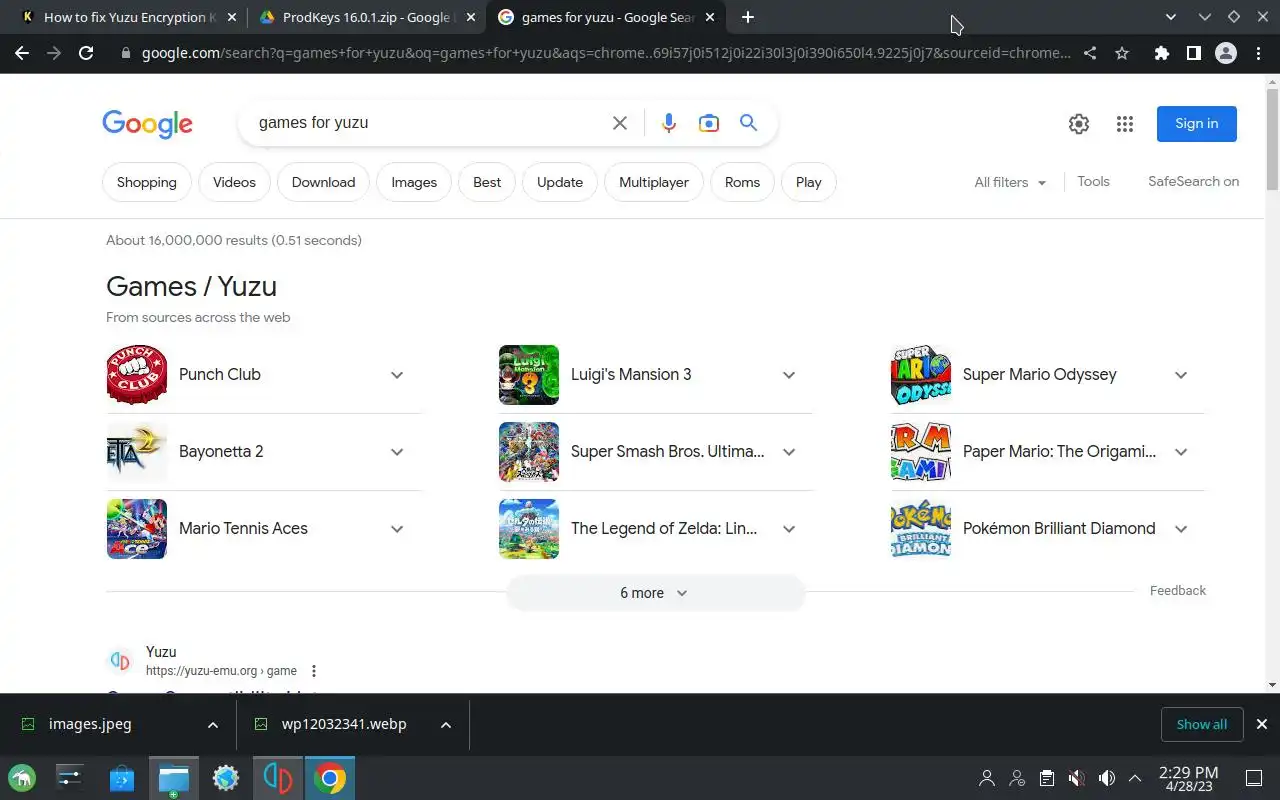Open the Discover store taskbar icon
The width and height of the screenshot is (1280, 800).
[122, 778]
